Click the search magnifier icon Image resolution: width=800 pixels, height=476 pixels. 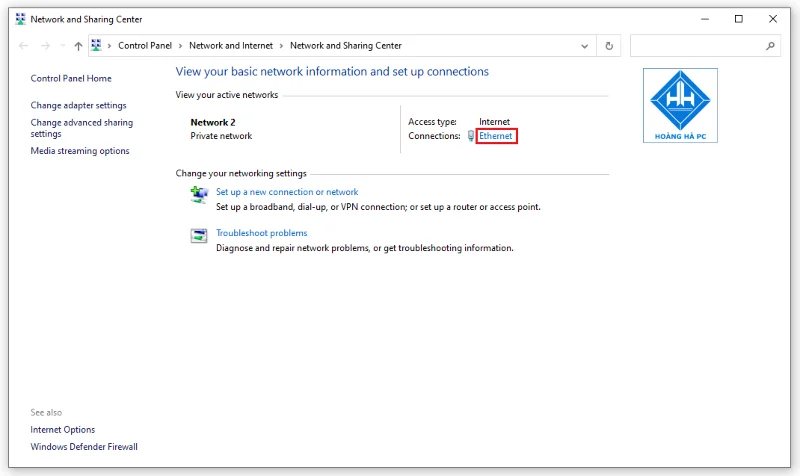[x=770, y=46]
